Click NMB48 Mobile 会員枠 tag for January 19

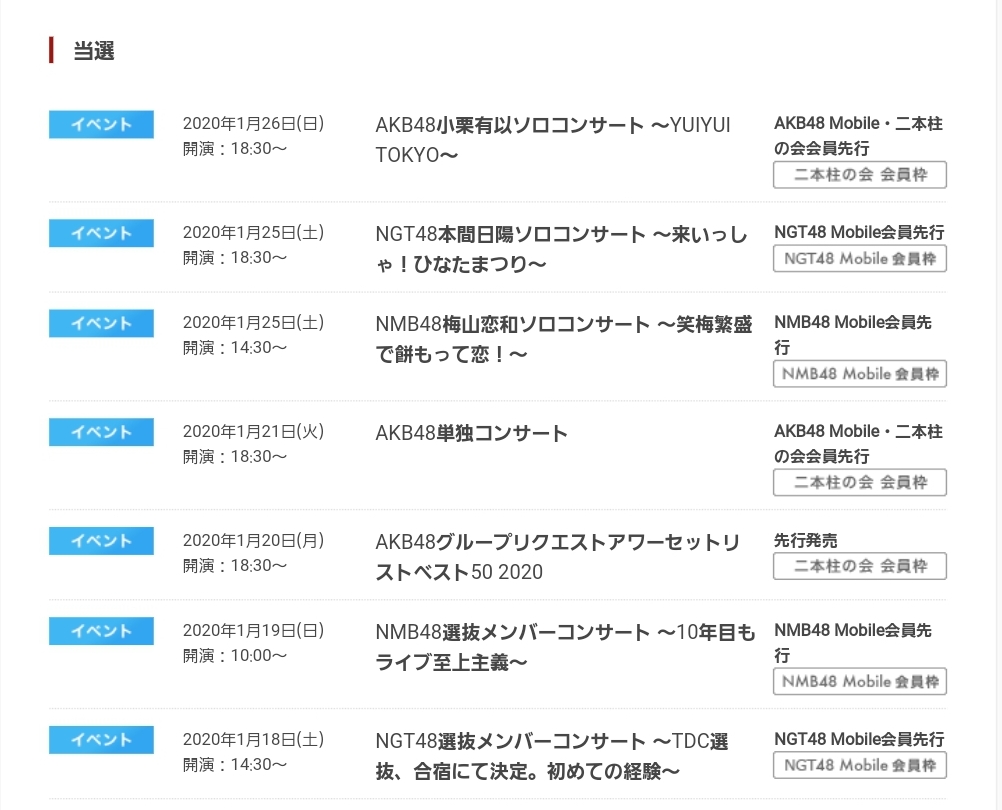pos(859,682)
